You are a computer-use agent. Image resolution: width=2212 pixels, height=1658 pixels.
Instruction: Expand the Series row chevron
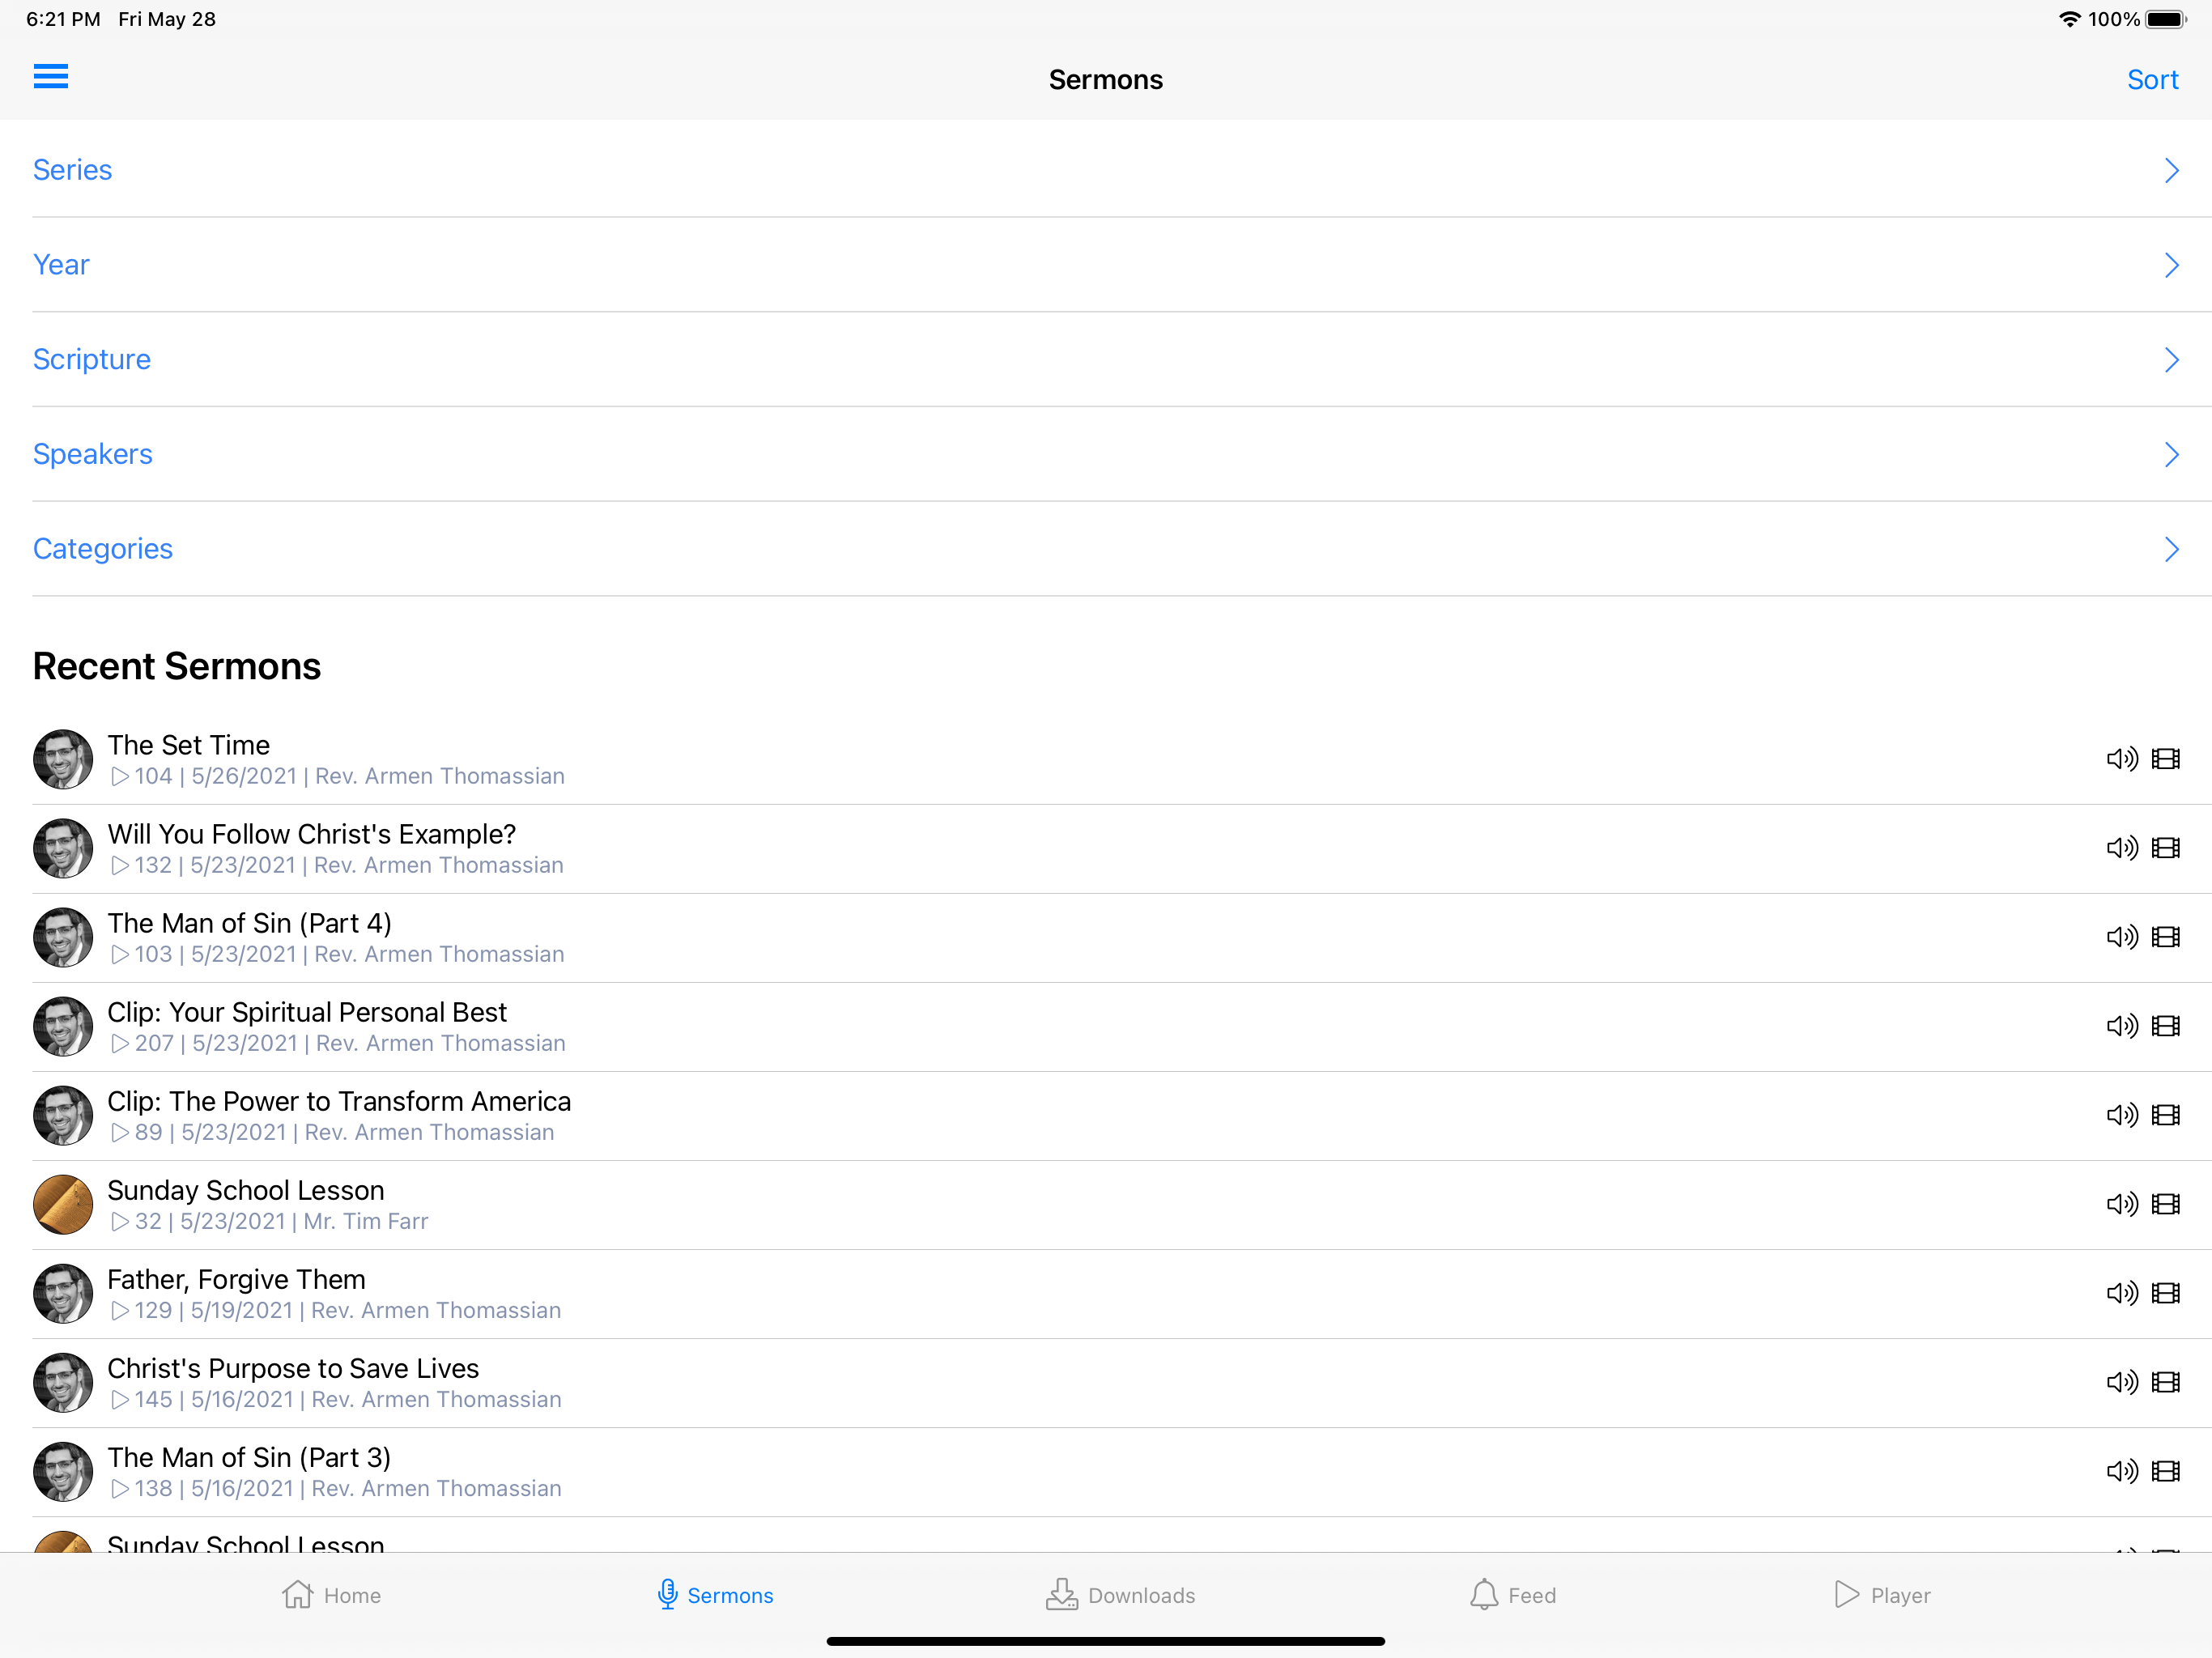pyautogui.click(x=2171, y=170)
